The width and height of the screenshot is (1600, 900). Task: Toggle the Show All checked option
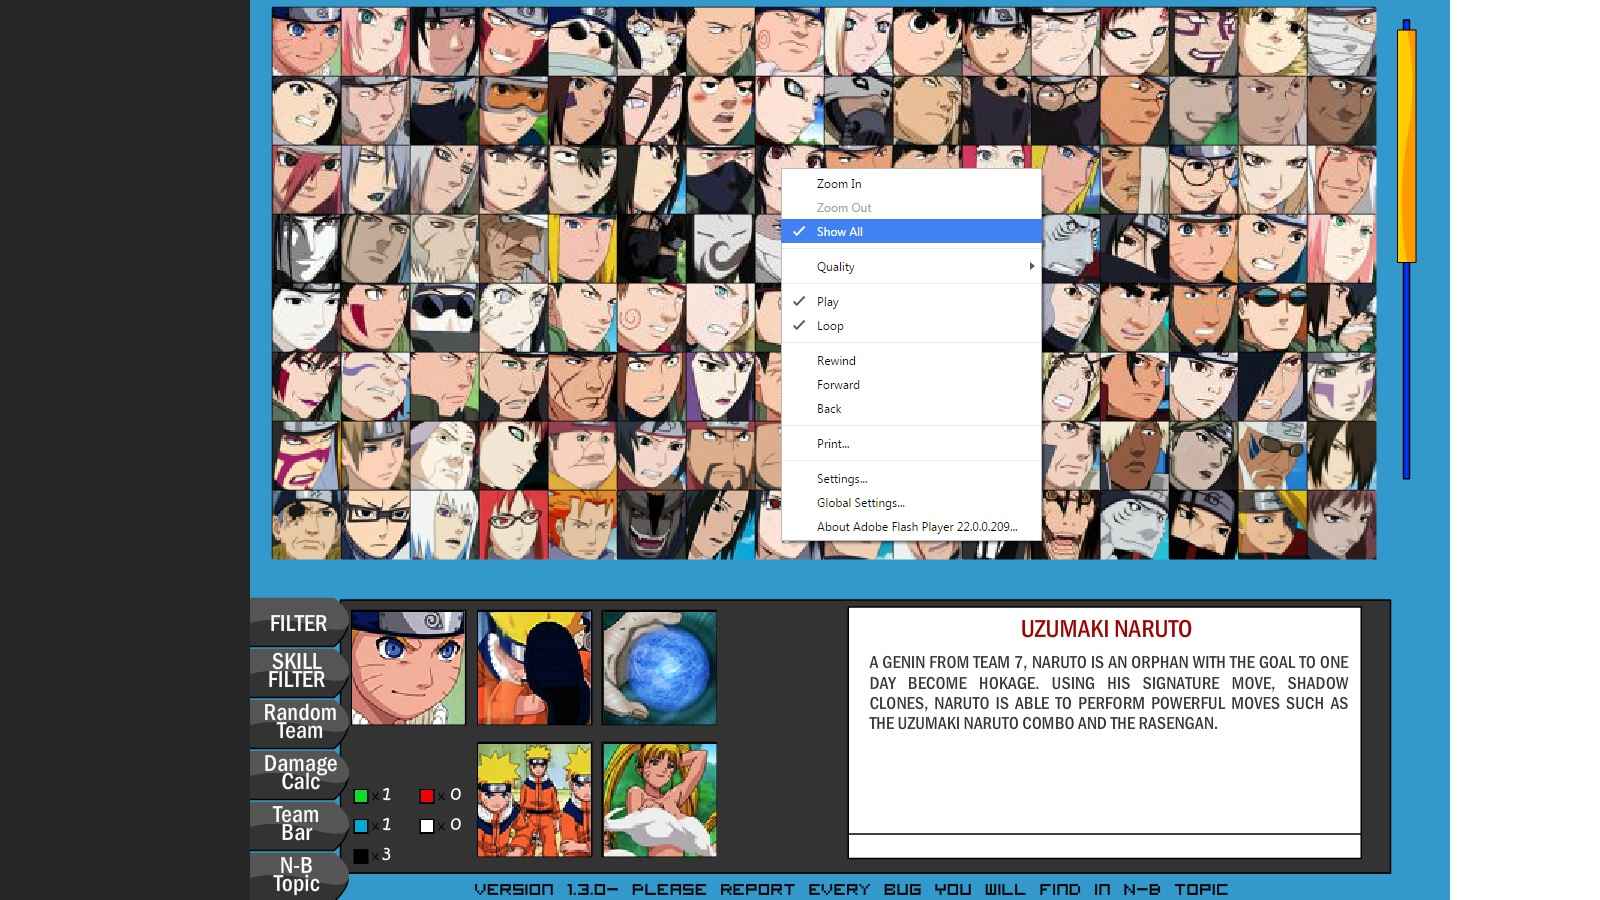coord(839,232)
